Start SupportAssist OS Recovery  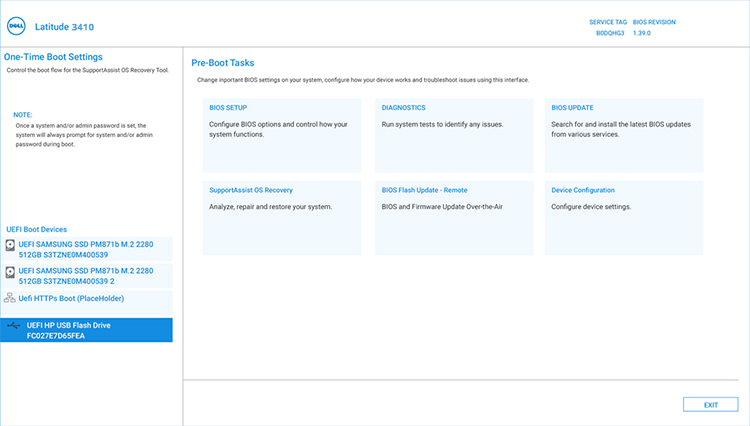point(282,218)
